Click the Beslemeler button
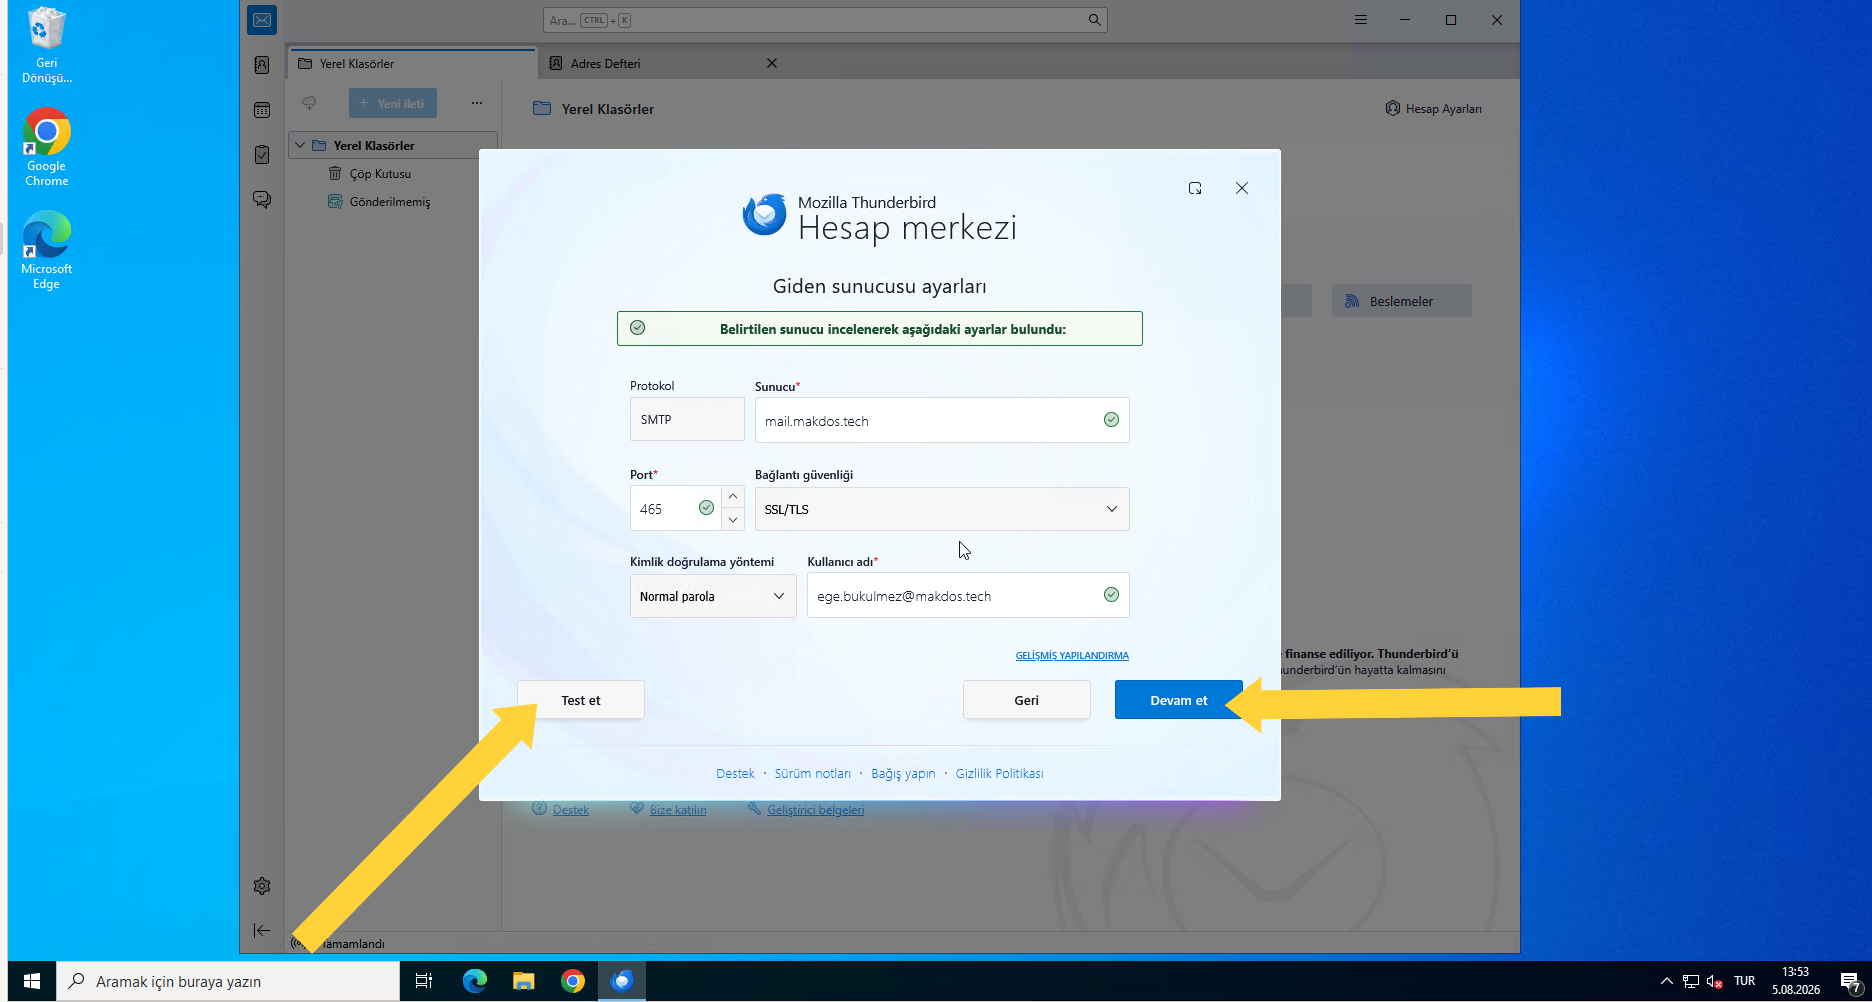This screenshot has height=1002, width=1872. point(1401,301)
